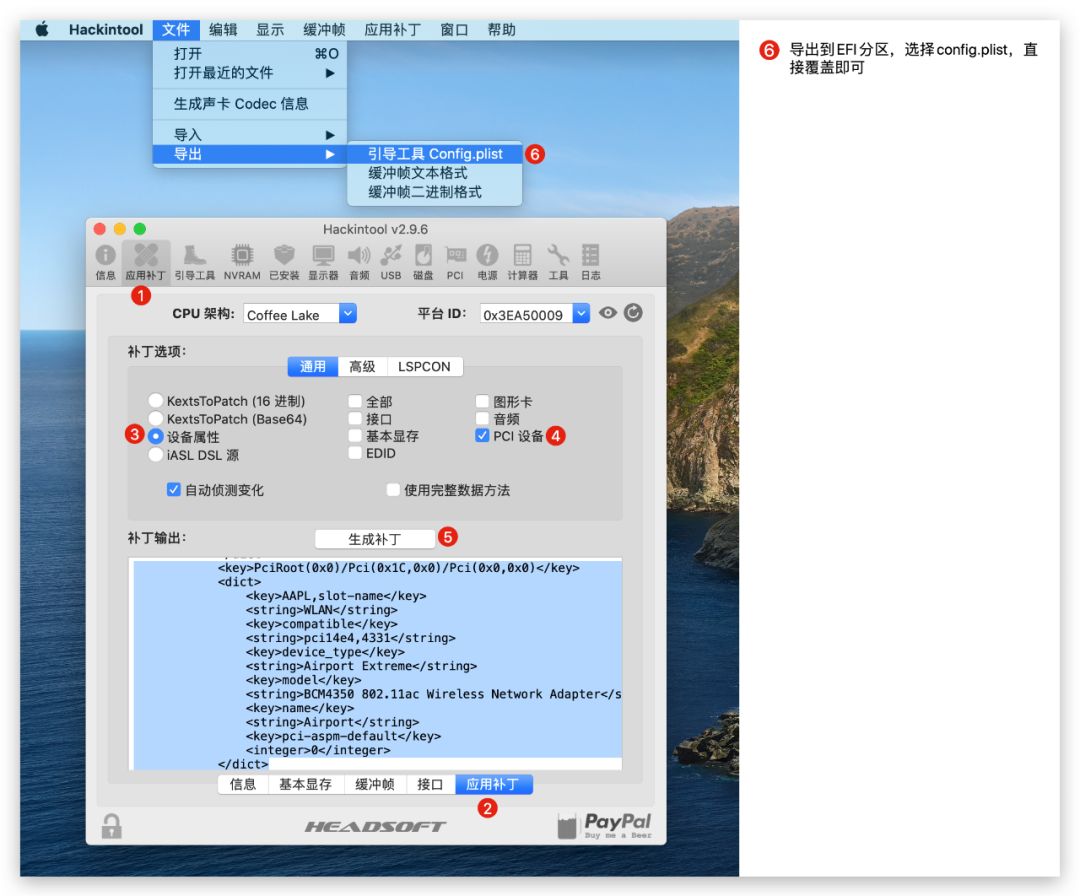Screen dimensions: 1080x896
Task: Open the 文件 menu
Action: [x=176, y=30]
